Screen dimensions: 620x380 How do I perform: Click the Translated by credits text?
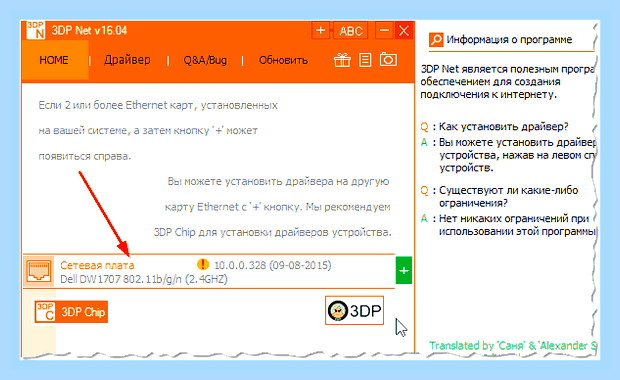tap(512, 346)
